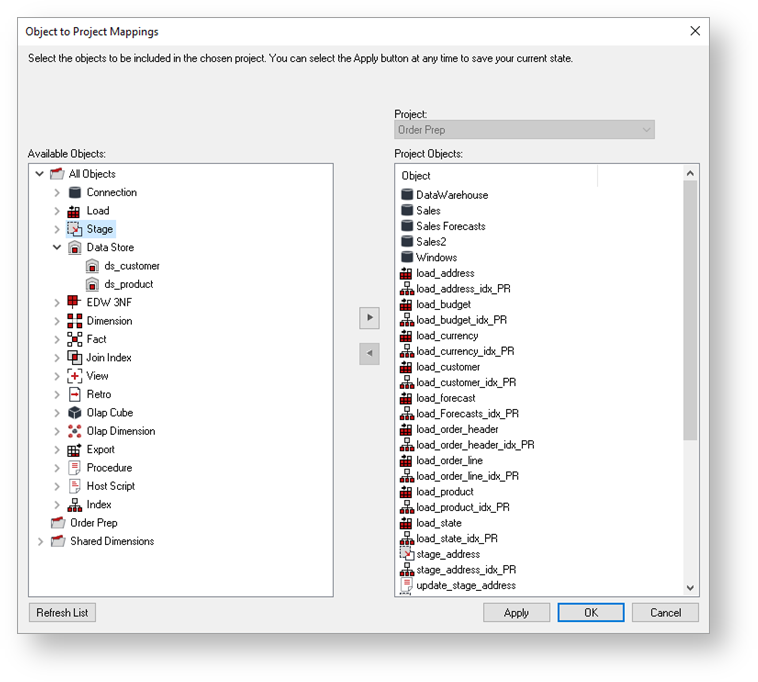Select ds_customer in Data Store
Viewport: 758px width, 682px height.
(x=132, y=266)
